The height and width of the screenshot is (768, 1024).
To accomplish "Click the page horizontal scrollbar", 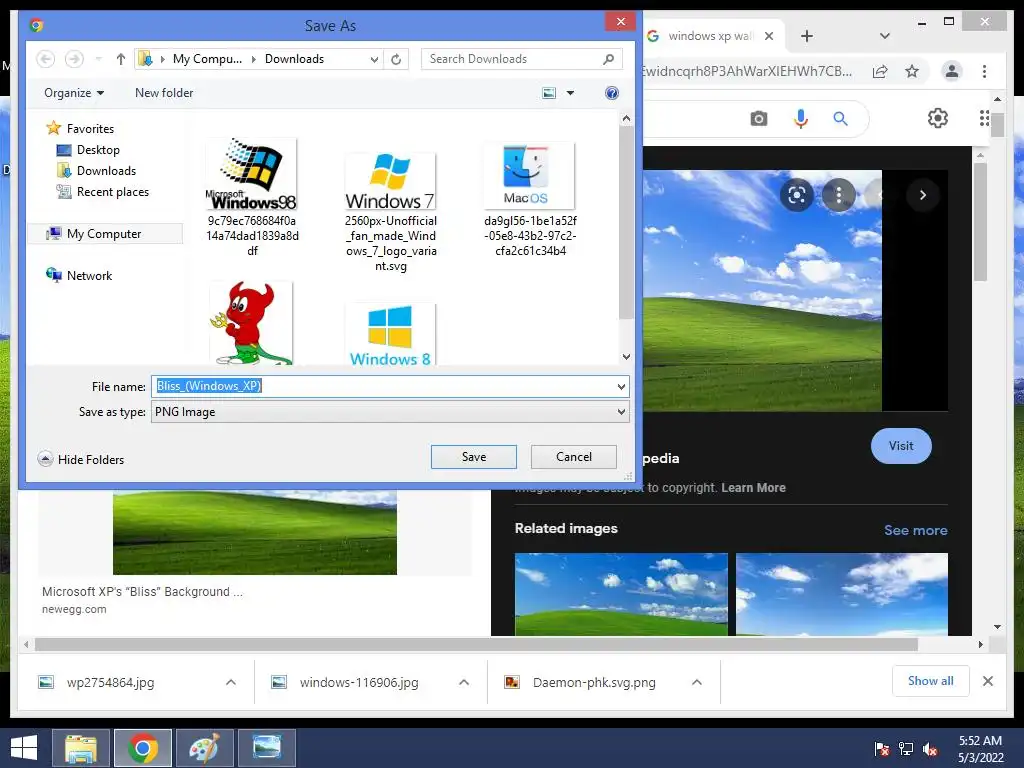I will tap(476, 645).
